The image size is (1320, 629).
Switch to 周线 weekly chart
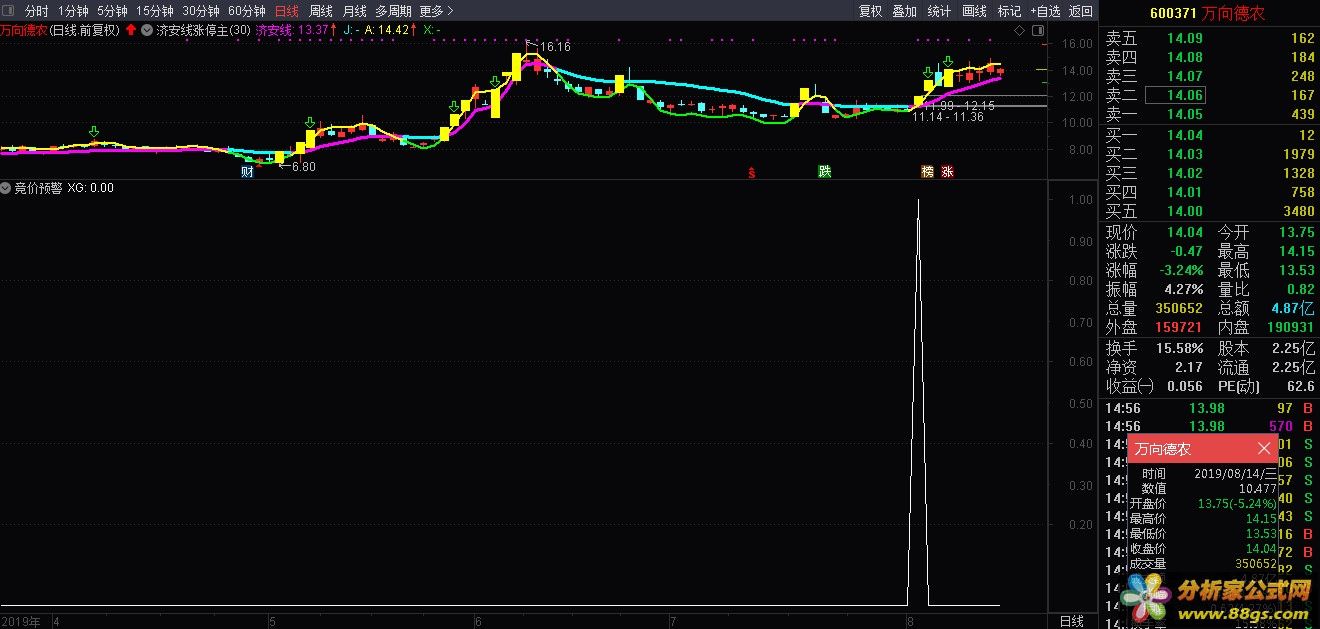tap(320, 11)
